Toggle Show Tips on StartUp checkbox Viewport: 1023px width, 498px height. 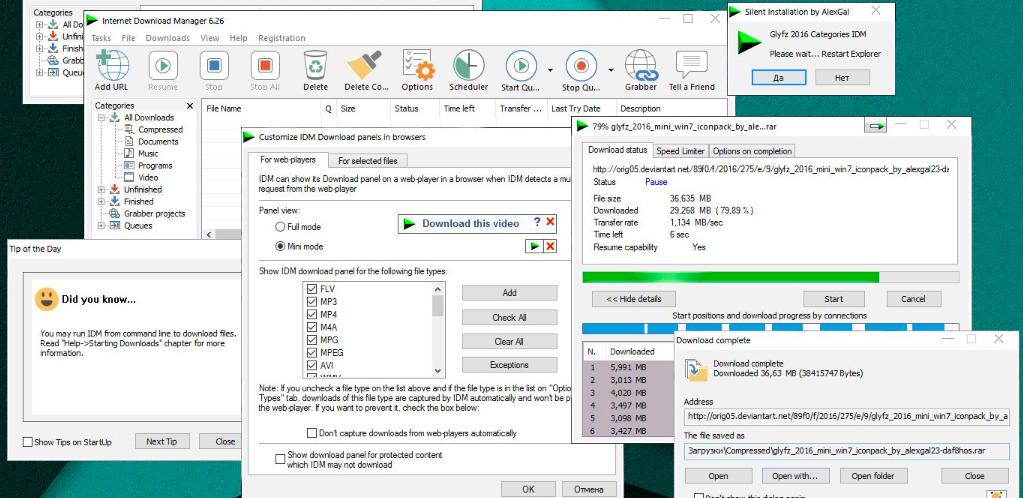pos(27,442)
